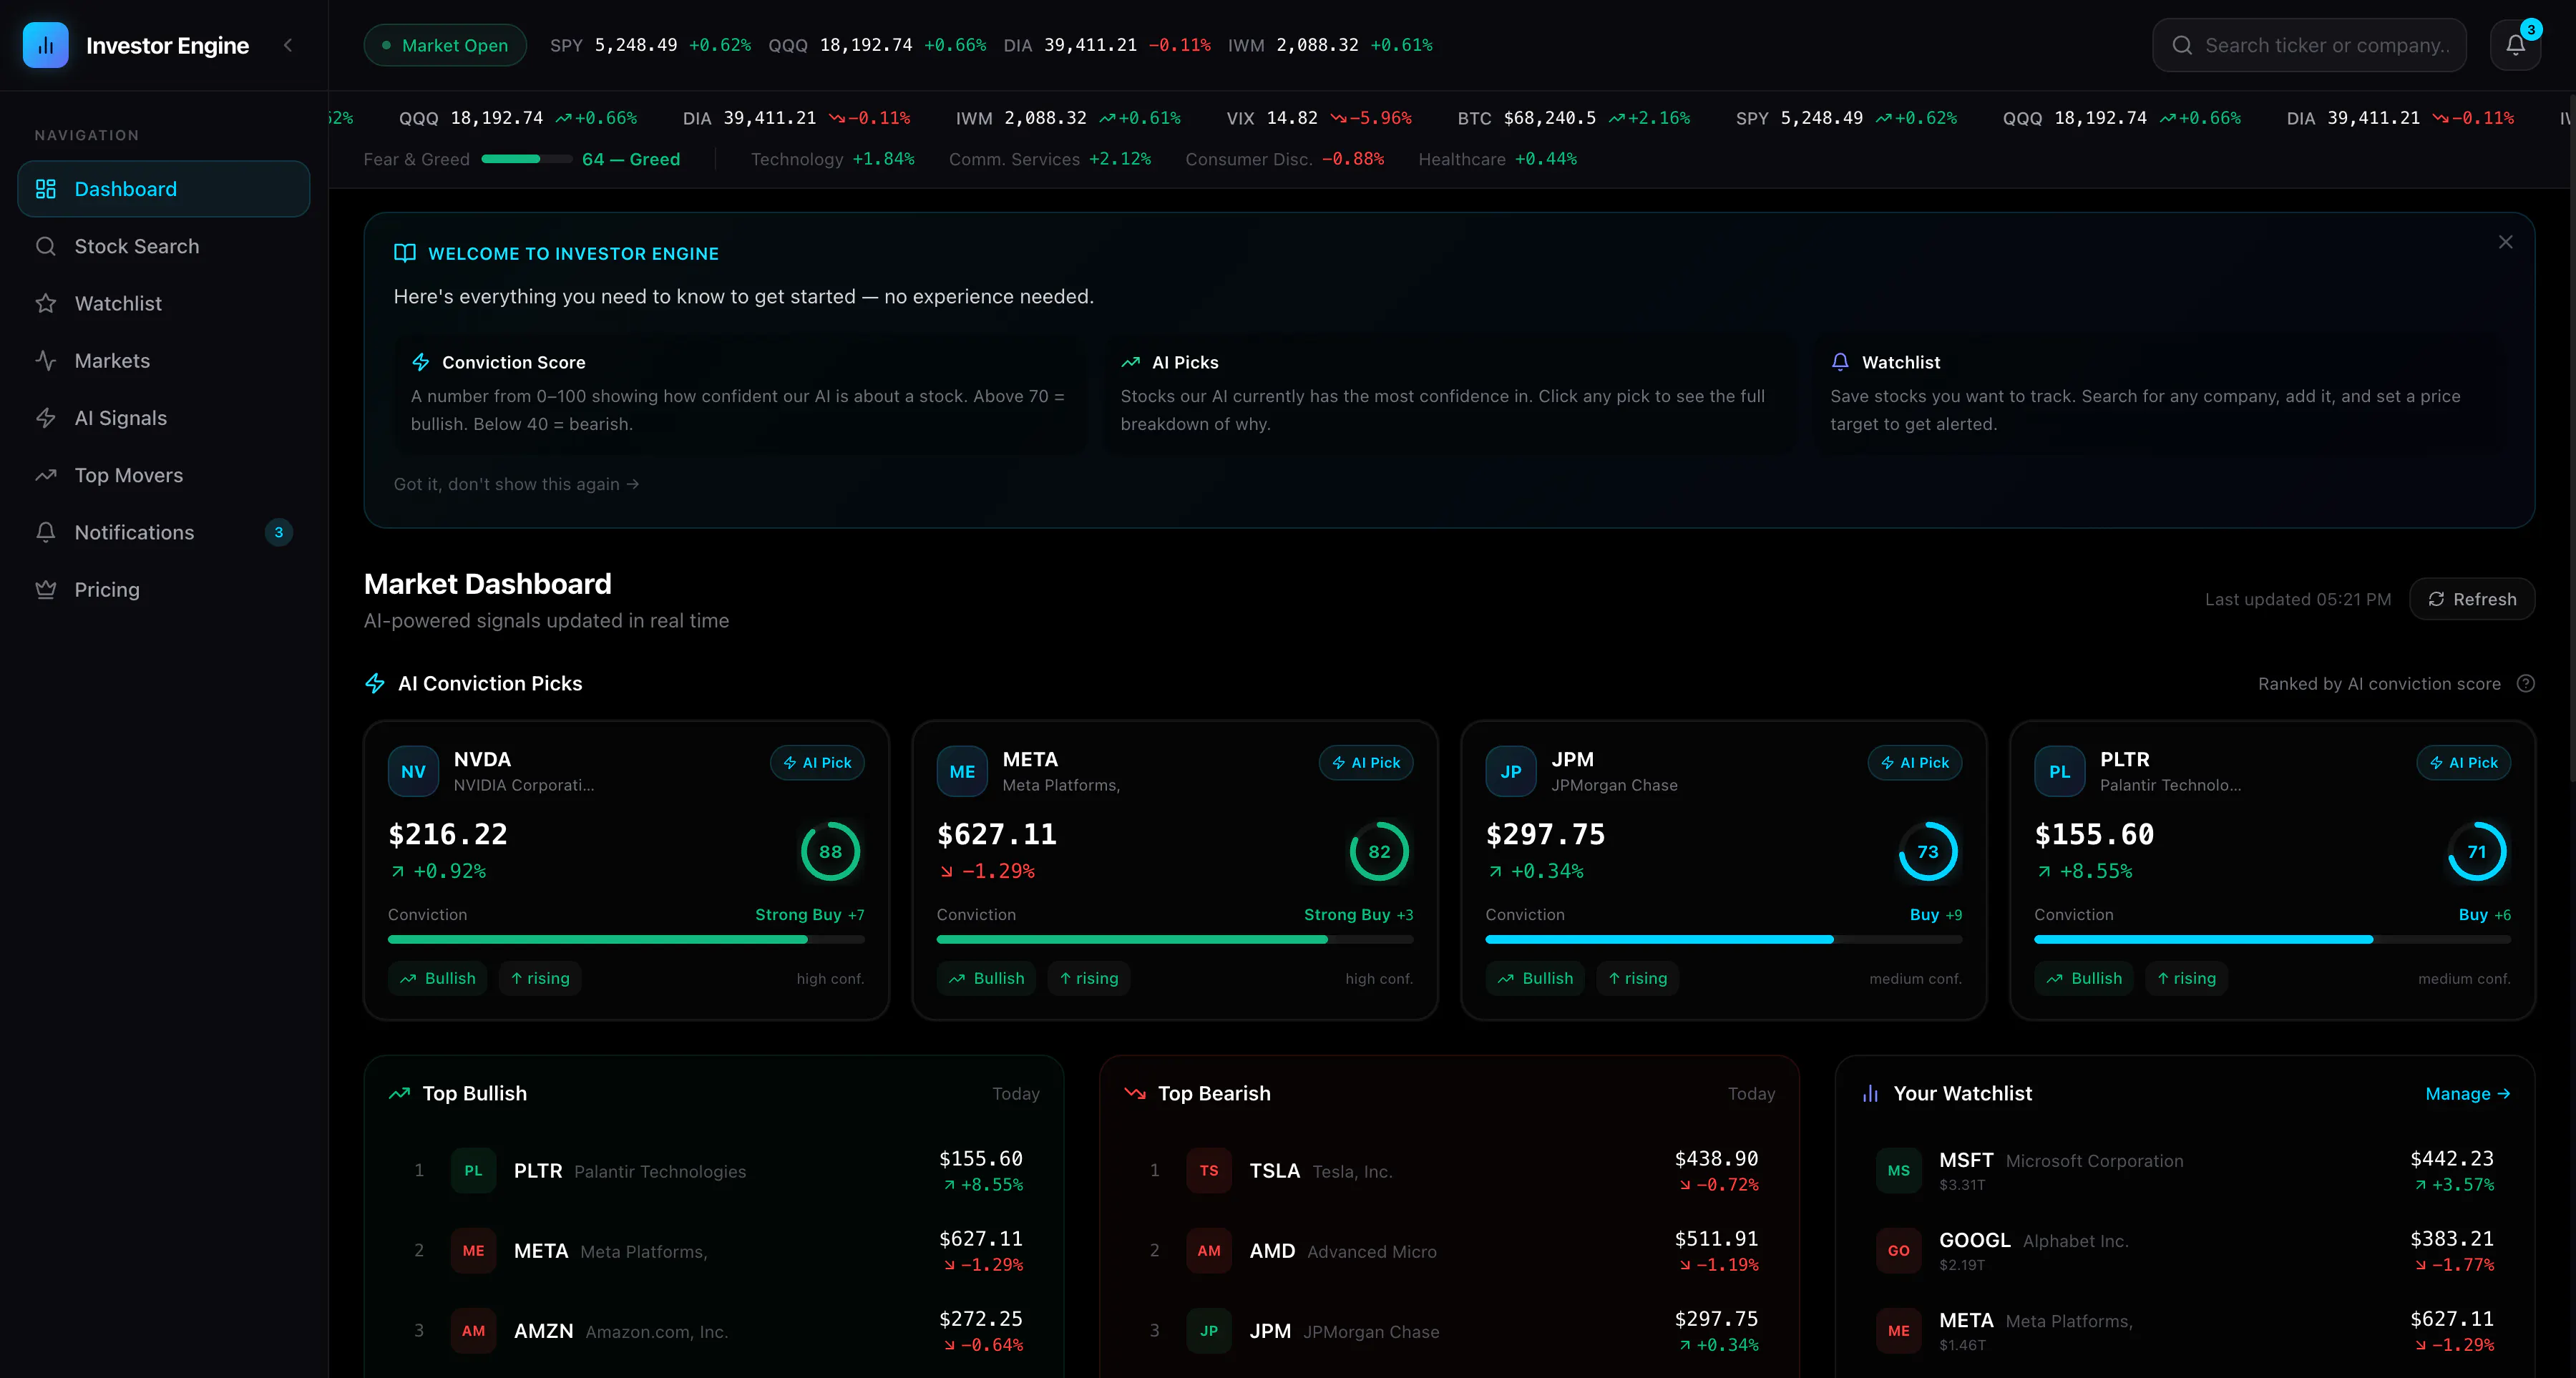Click the book icon beside the welcome heading
2576x1378 pixels.
pos(405,253)
